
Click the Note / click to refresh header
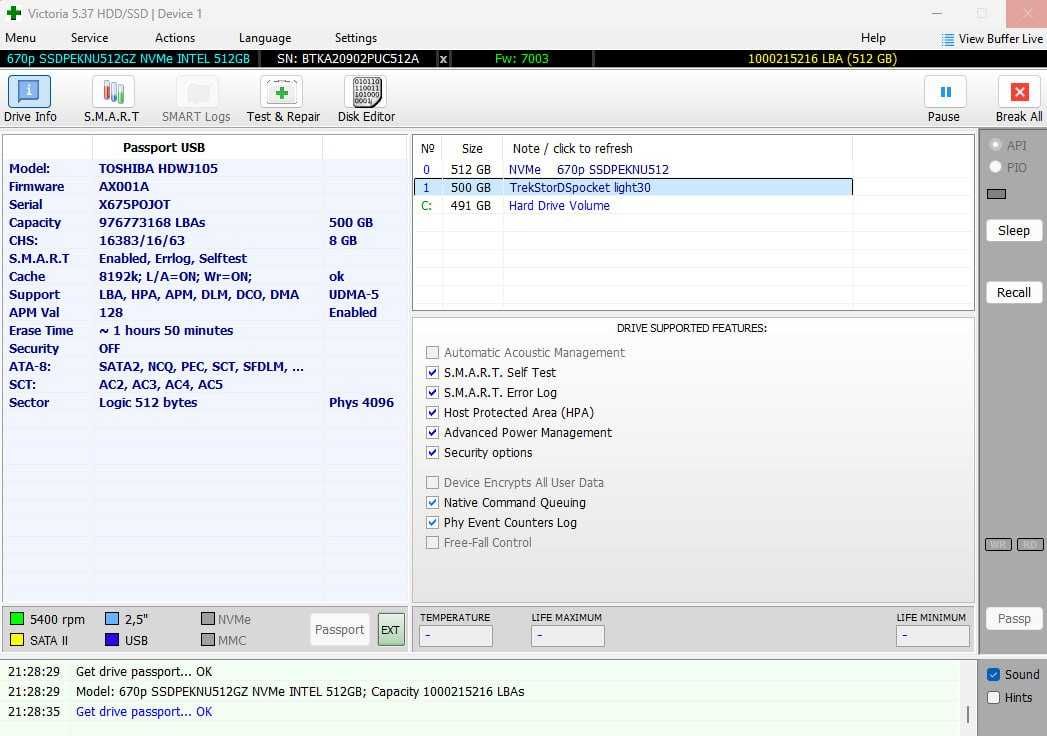tap(572, 148)
